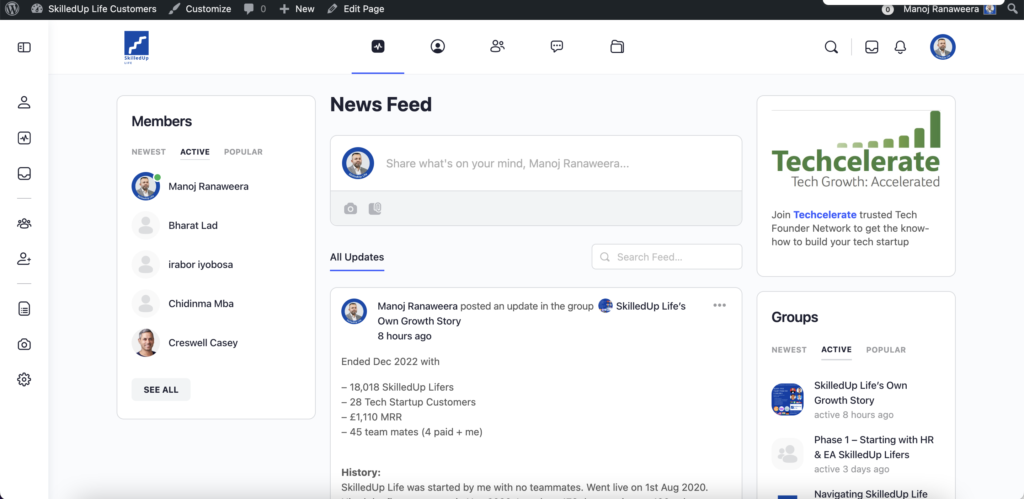Open the profile icon in sidebar
The height and width of the screenshot is (499, 1024).
click(x=24, y=103)
